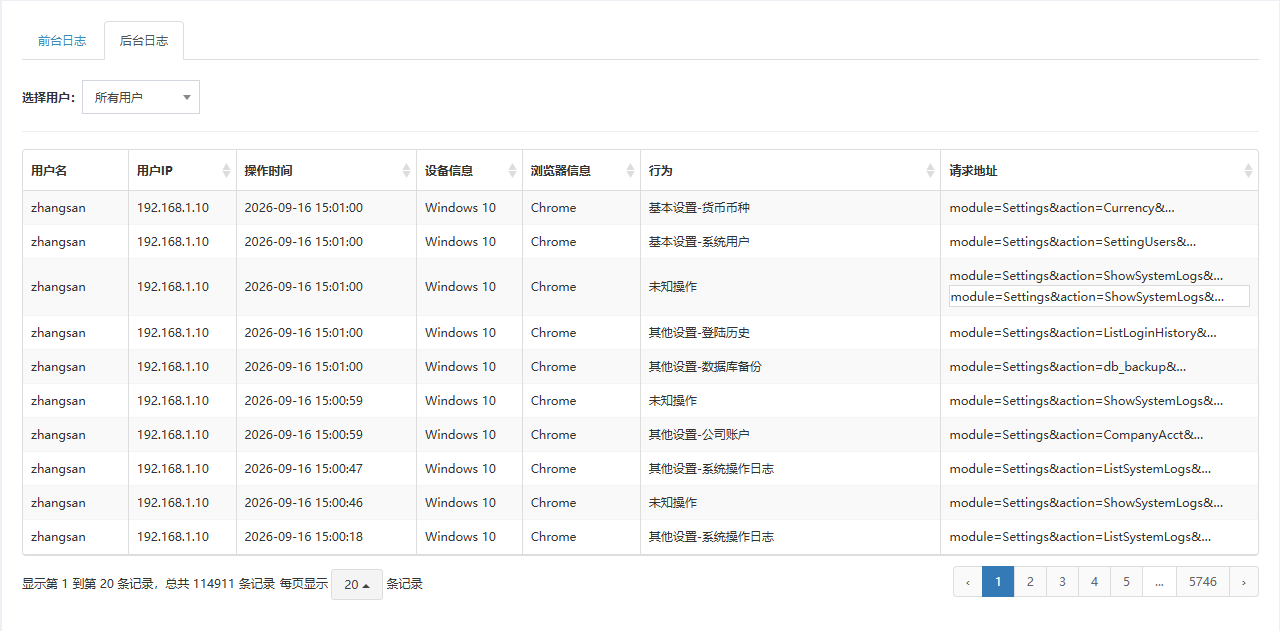This screenshot has width=1280, height=631.
Task: Open the 20 records-per-page dropdown
Action: click(357, 584)
